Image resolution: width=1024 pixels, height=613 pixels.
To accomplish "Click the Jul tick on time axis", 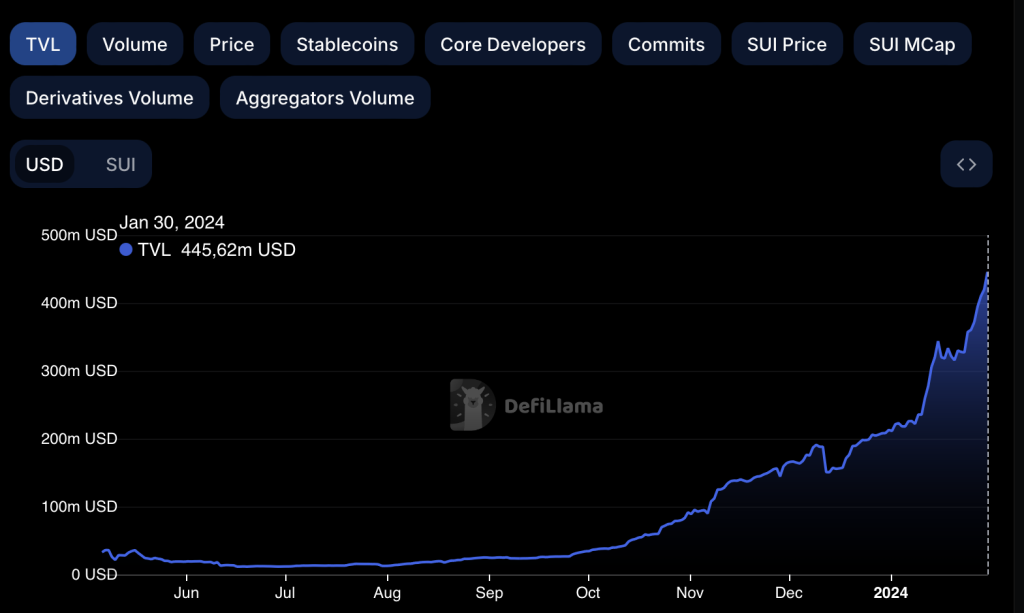I will pyautogui.click(x=285, y=593).
